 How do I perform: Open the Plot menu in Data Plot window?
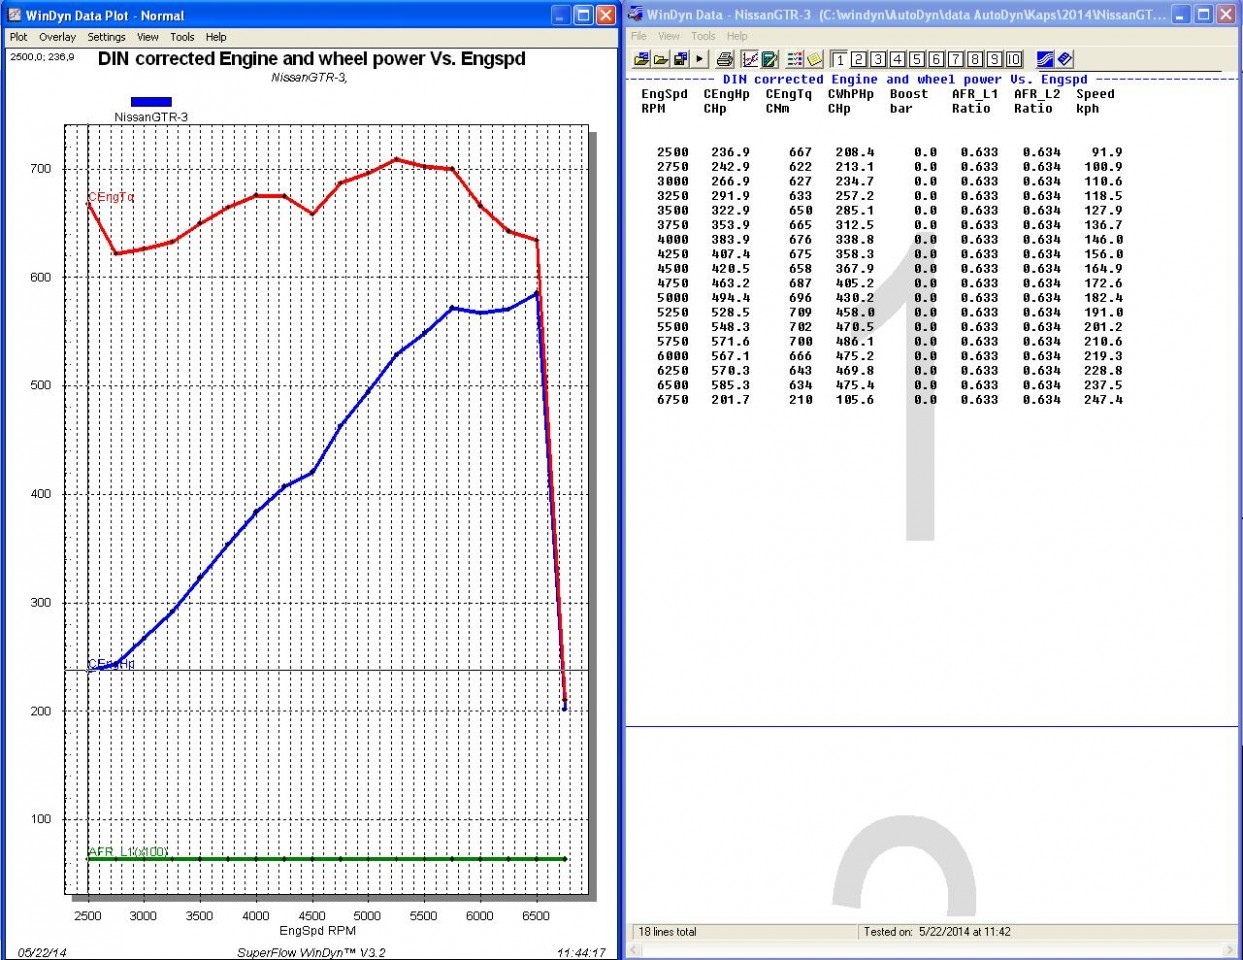18,37
